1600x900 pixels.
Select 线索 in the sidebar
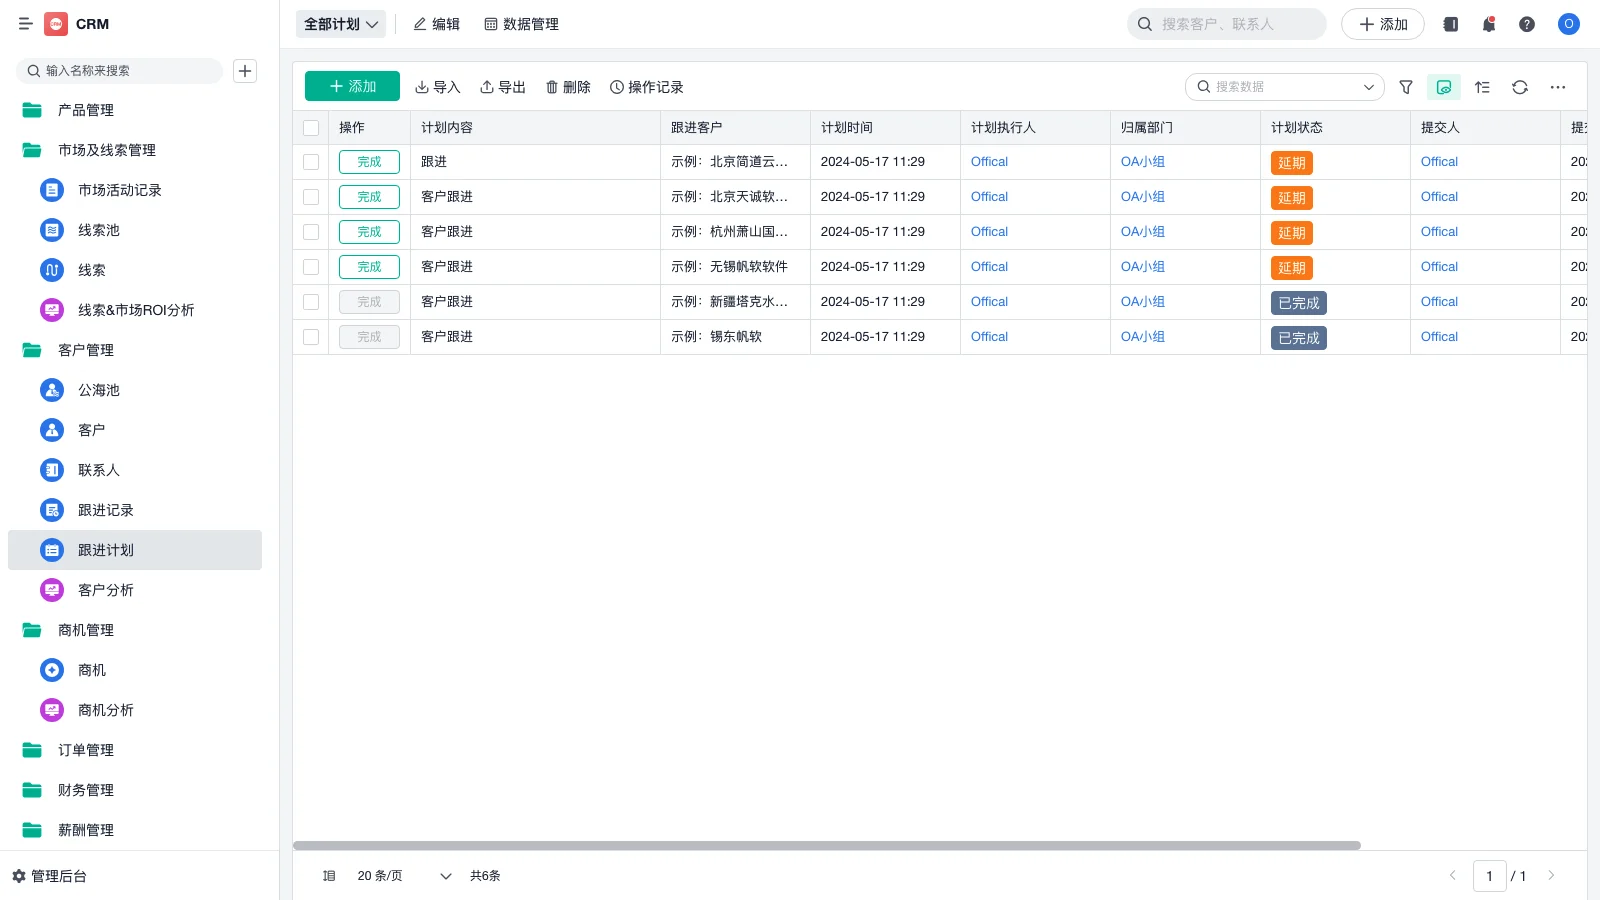[91, 270]
